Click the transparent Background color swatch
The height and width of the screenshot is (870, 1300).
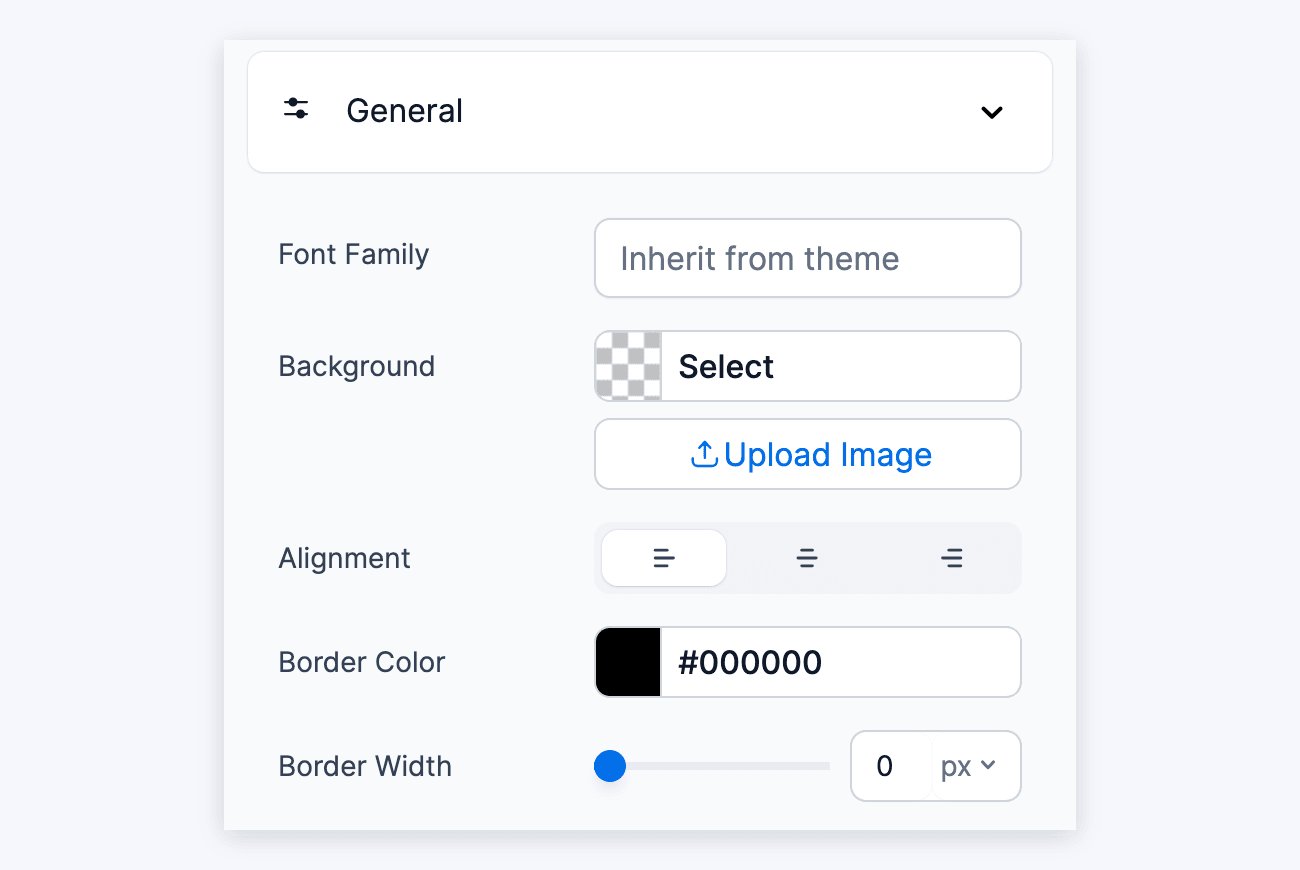point(628,366)
